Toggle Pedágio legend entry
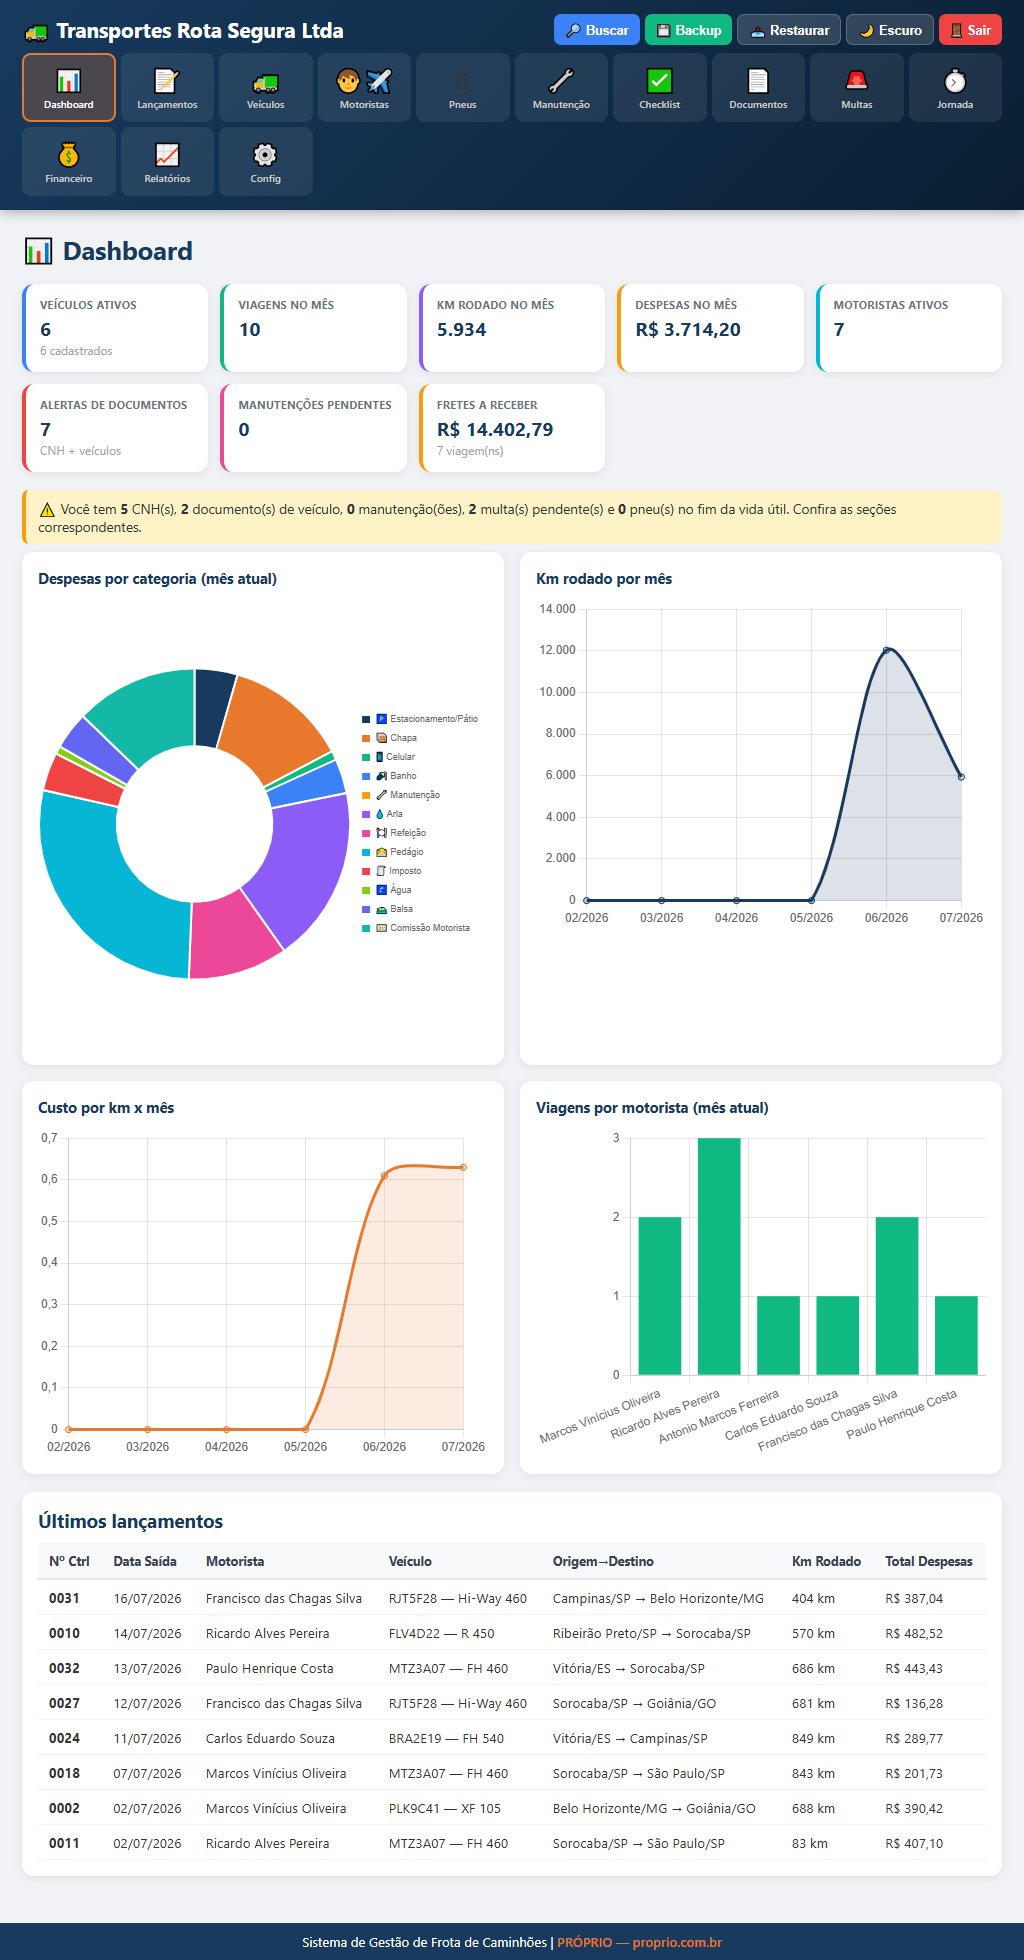The height and width of the screenshot is (1960, 1024). [x=392, y=852]
